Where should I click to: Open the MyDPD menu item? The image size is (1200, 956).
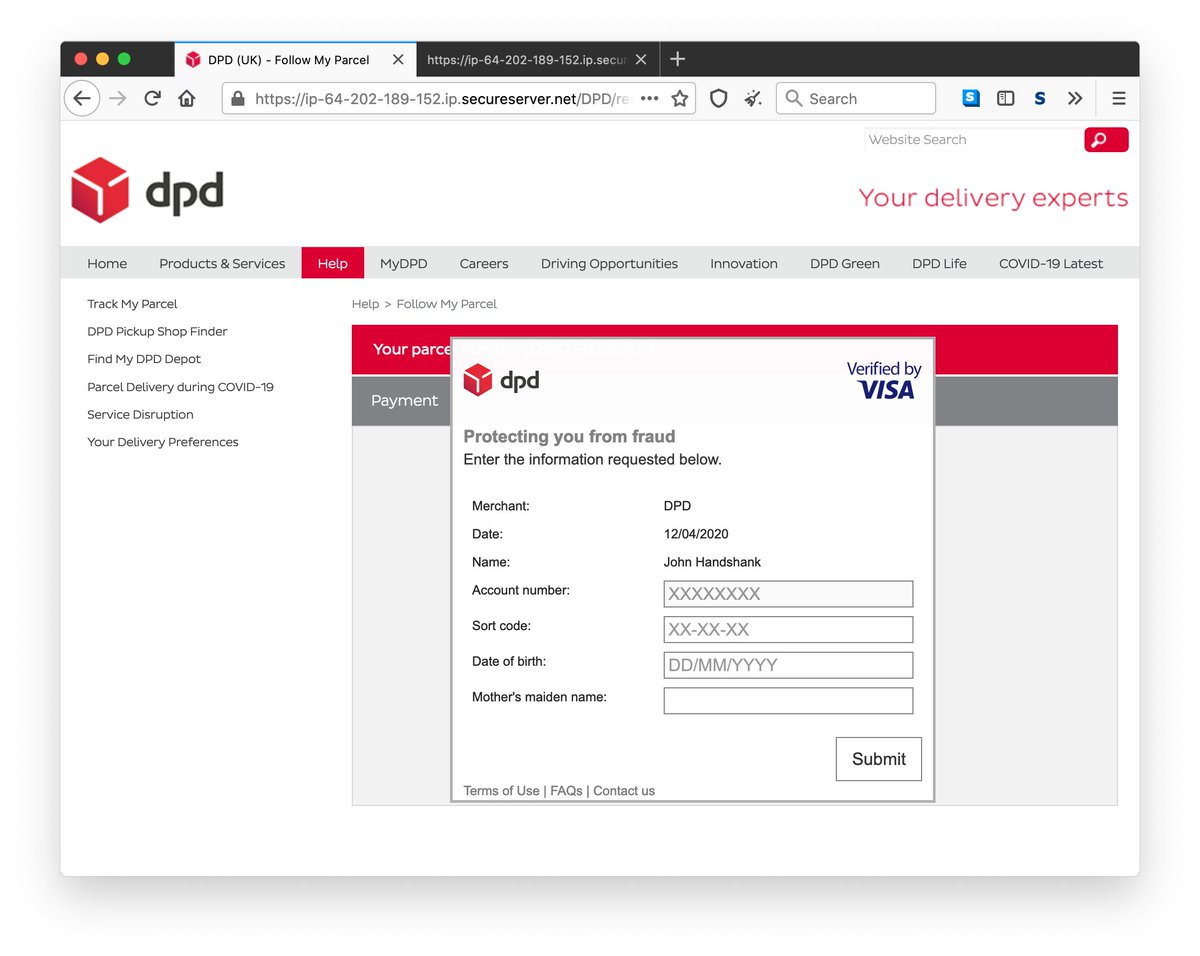coord(403,263)
